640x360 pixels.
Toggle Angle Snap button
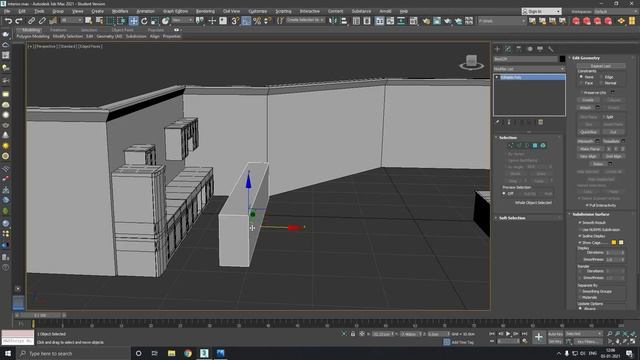point(246,20)
